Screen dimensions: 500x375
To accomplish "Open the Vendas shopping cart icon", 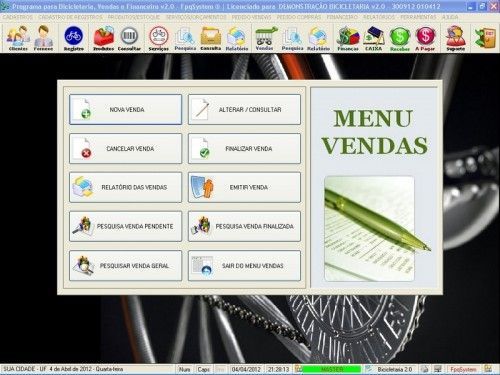I will tap(265, 38).
